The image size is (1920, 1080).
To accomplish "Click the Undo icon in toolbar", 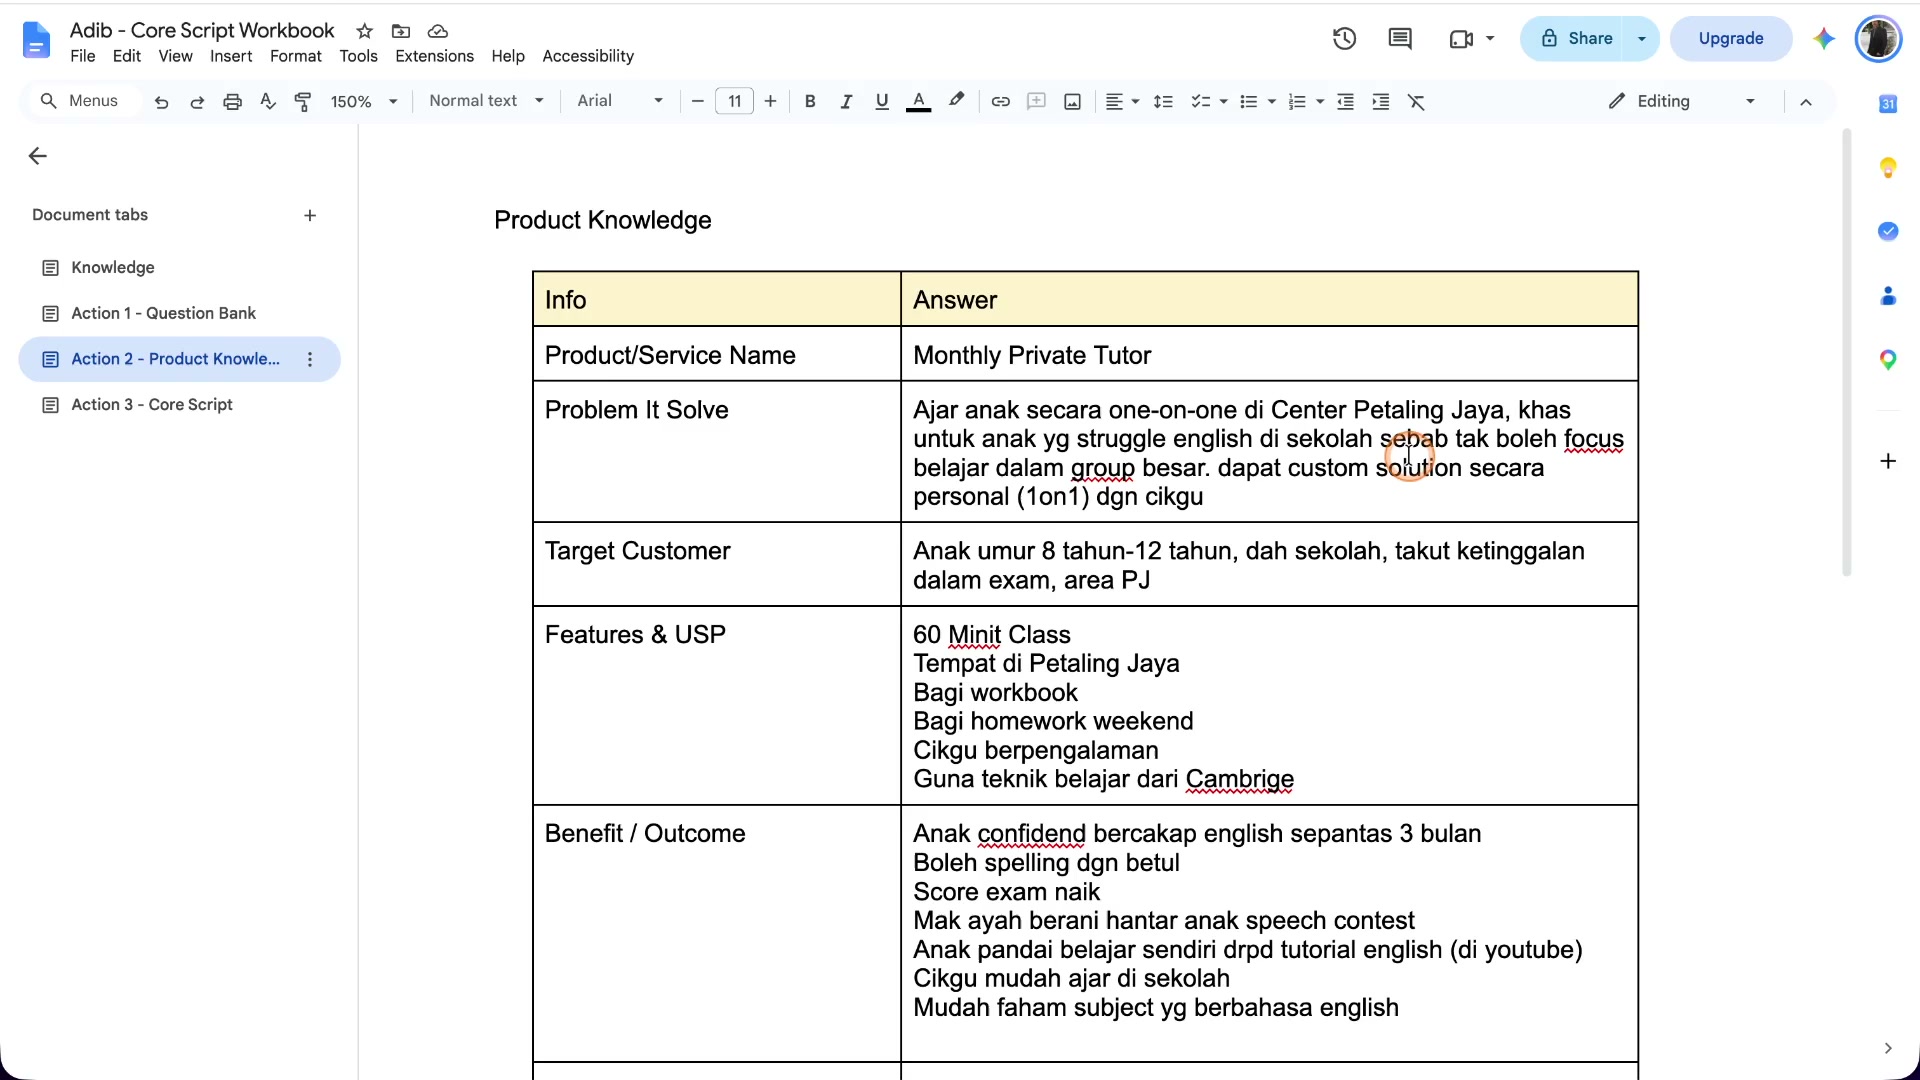I will (161, 102).
